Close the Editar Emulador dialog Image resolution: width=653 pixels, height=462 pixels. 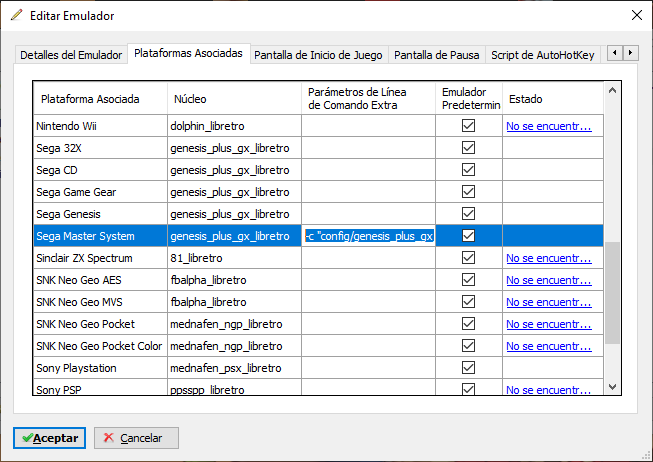pos(636,15)
